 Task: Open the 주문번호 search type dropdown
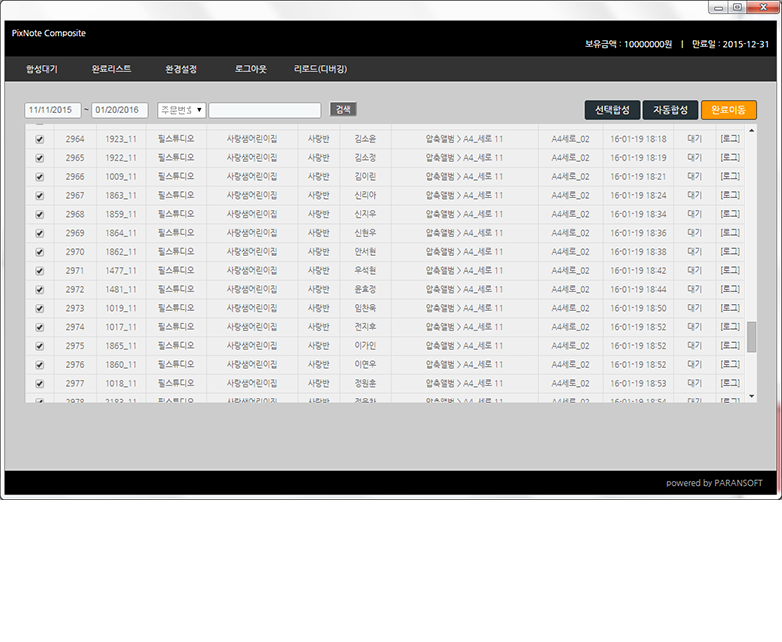pyautogui.click(x=181, y=110)
